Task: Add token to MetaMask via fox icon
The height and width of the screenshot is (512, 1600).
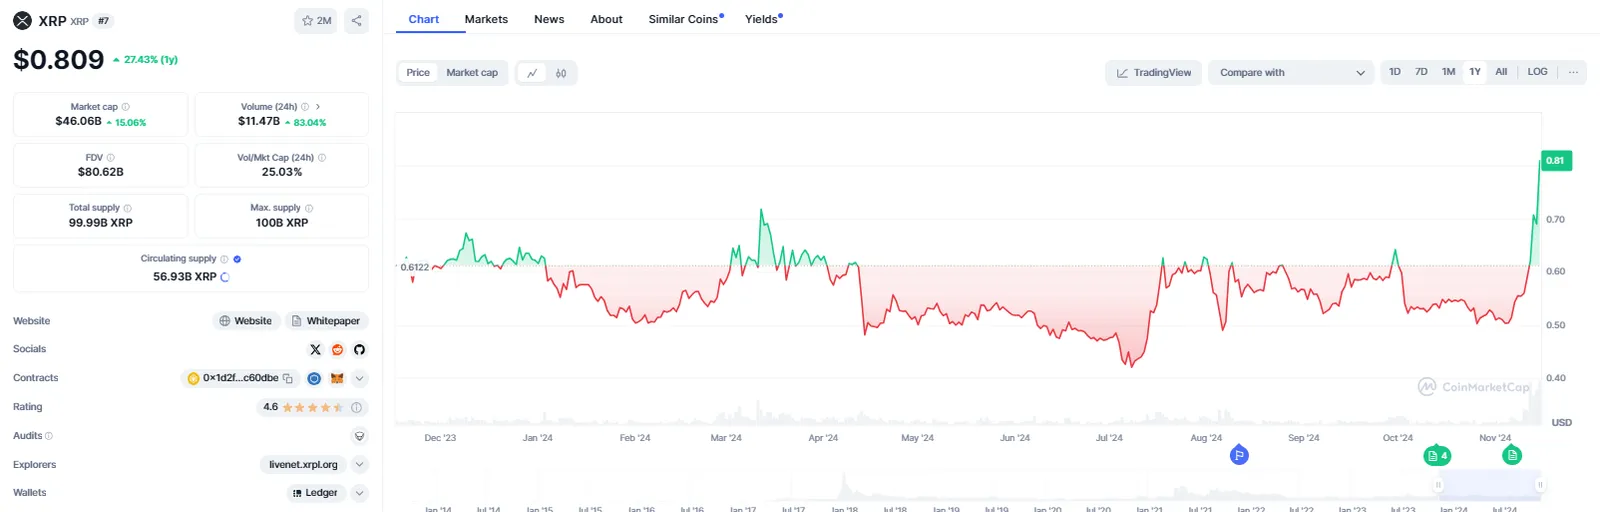Action: click(337, 379)
